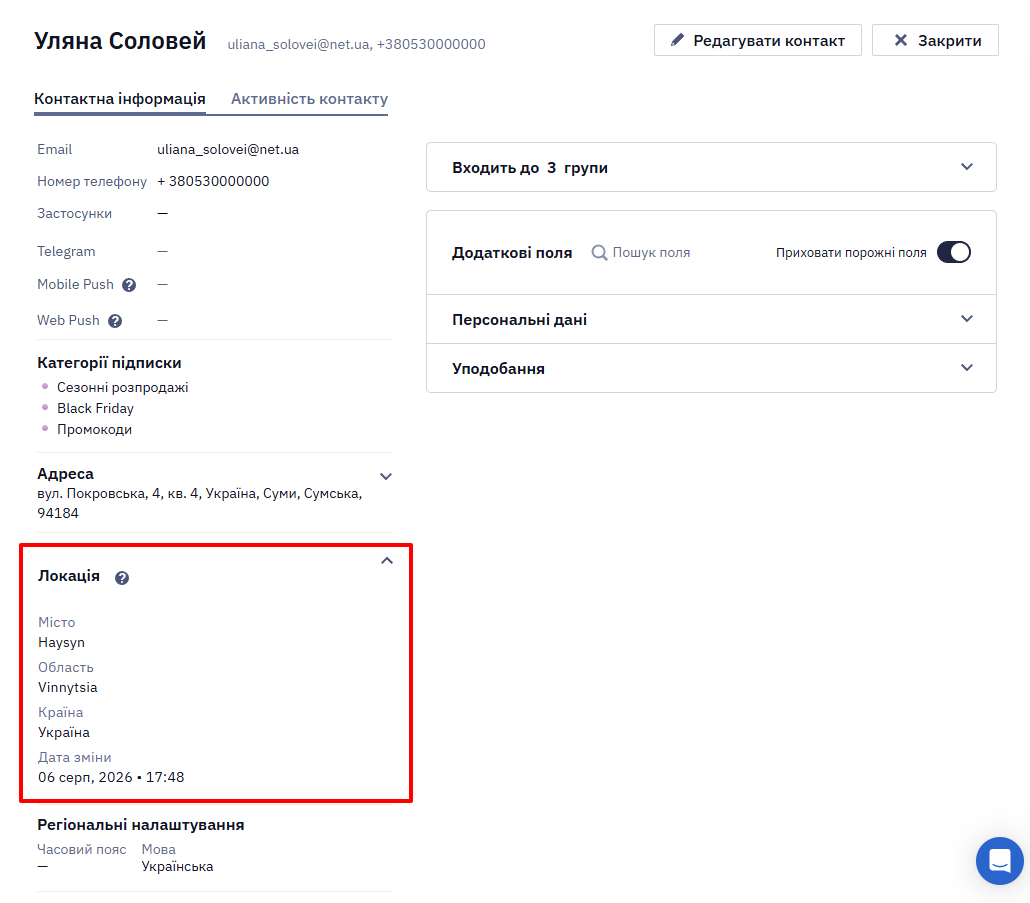Image resolution: width=1030 pixels, height=903 pixels.
Task: Click the X icon in Закрити button
Action: coord(901,40)
